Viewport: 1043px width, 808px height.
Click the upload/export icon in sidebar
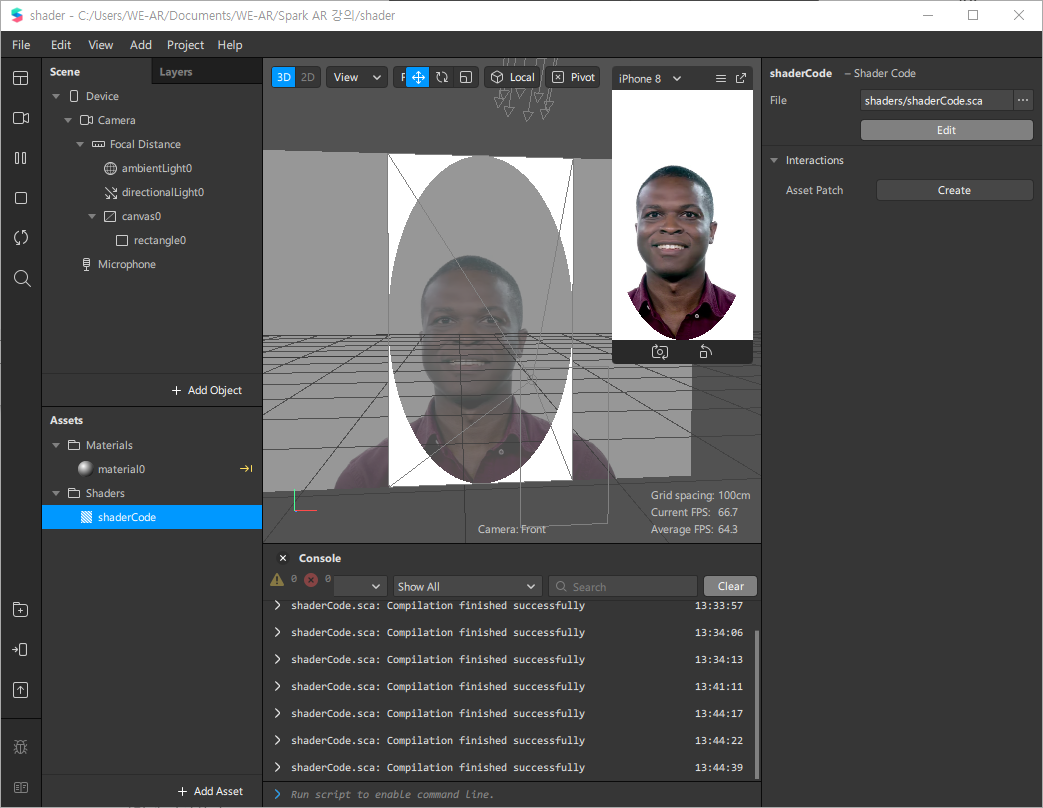click(21, 690)
